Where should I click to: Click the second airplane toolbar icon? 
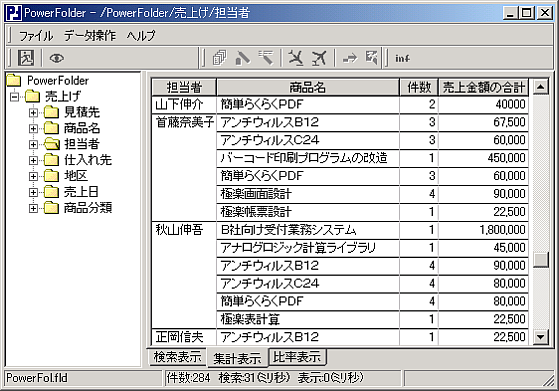[x=319, y=58]
